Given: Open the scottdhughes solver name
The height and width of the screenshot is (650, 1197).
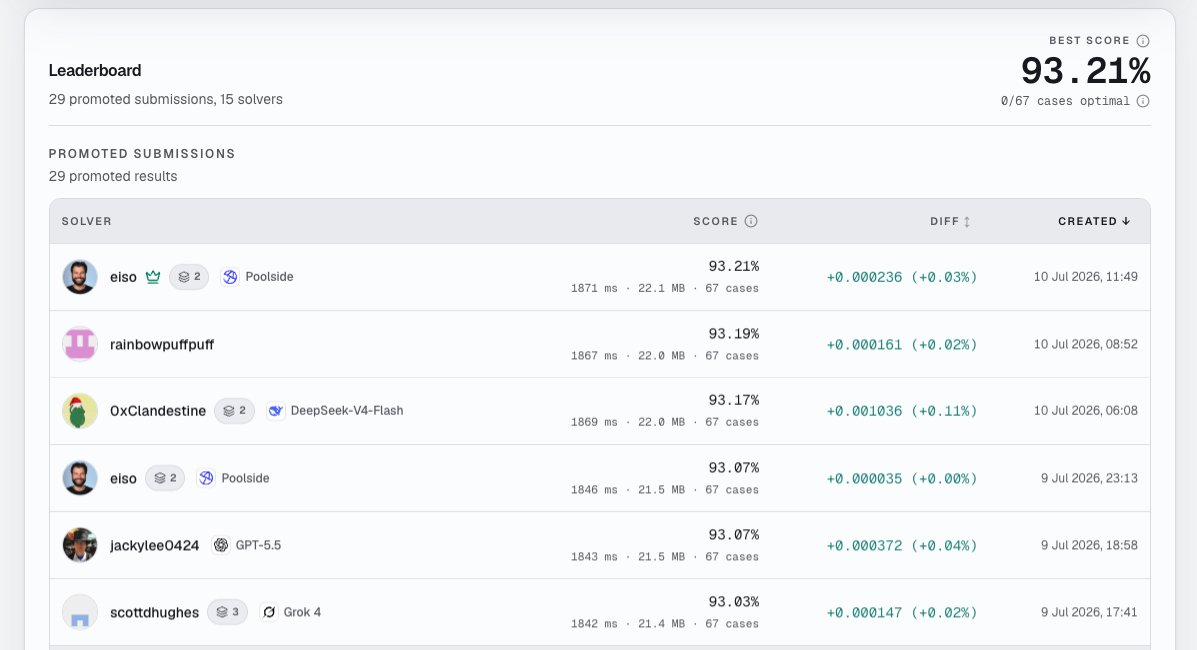Looking at the screenshot, I should point(154,613).
